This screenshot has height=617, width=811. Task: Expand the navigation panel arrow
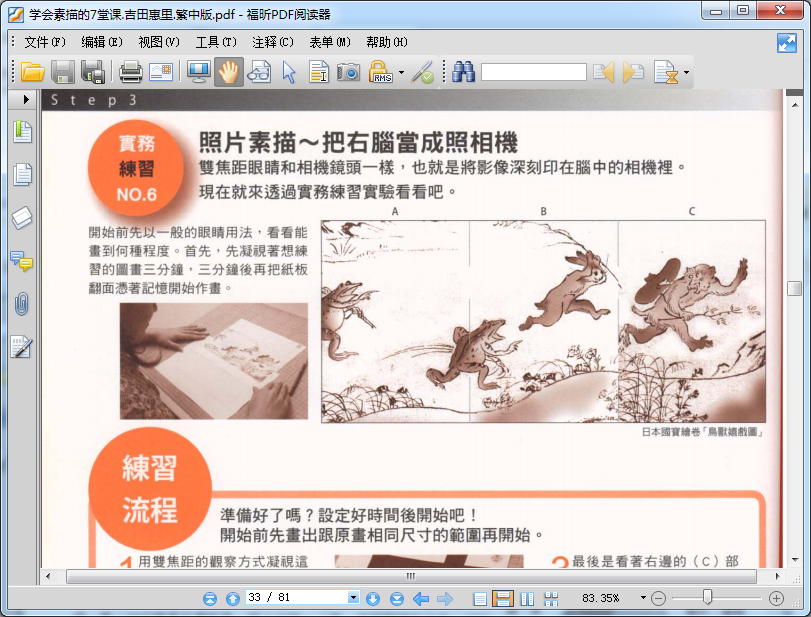26,99
